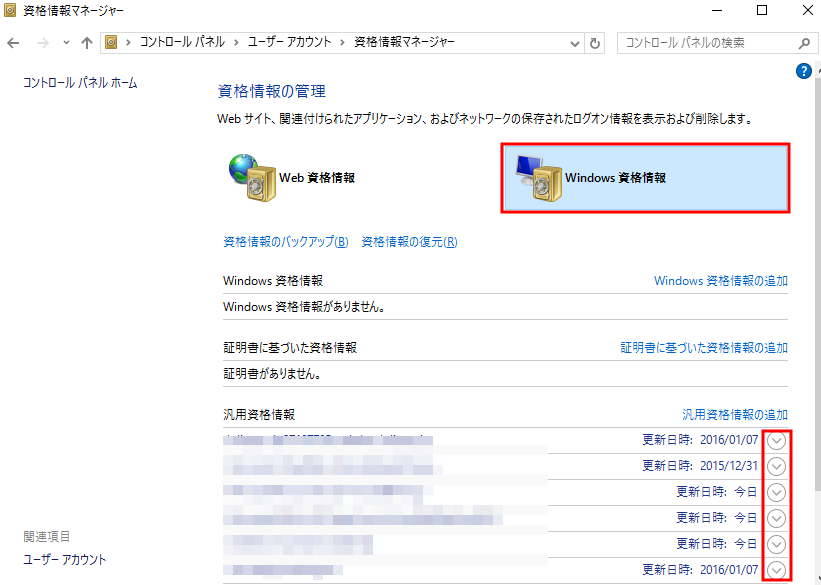Click breadcrumb arrow after ユーザー アカウント
The height and width of the screenshot is (585, 821).
(342, 43)
